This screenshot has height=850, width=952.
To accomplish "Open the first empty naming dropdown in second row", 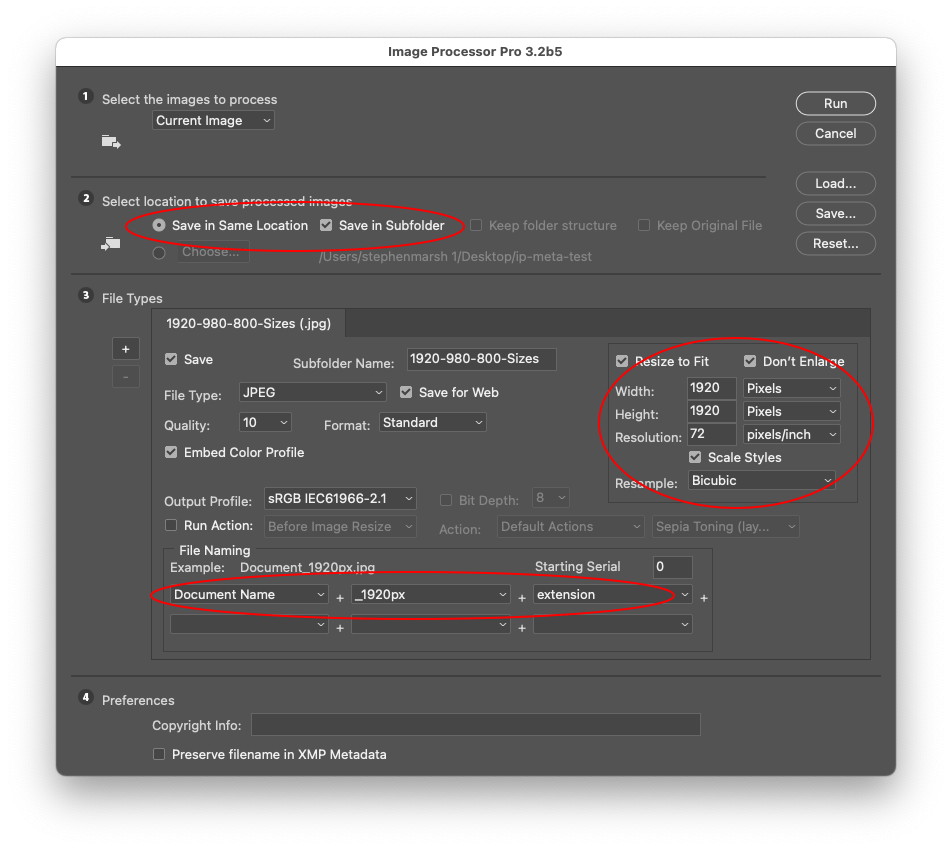I will 250,624.
